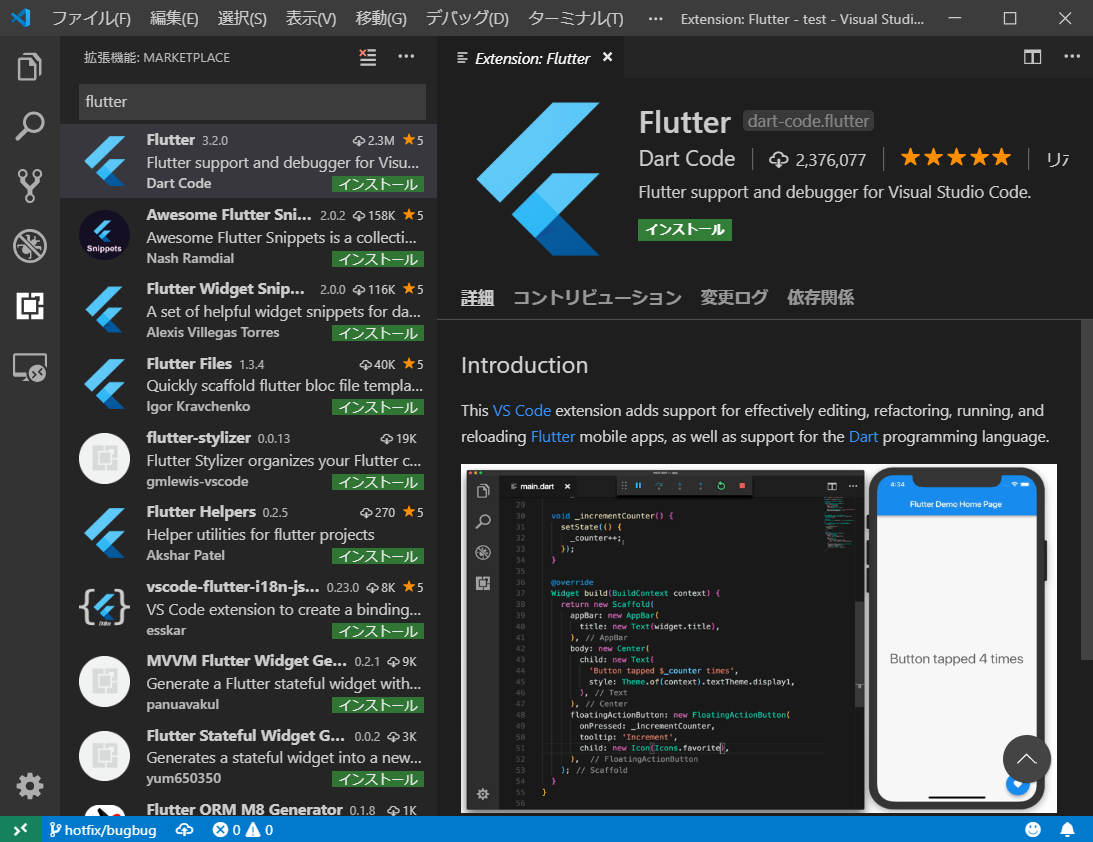Open the 移動(G) menu
This screenshot has height=842, width=1093.
pyautogui.click(x=381, y=18)
